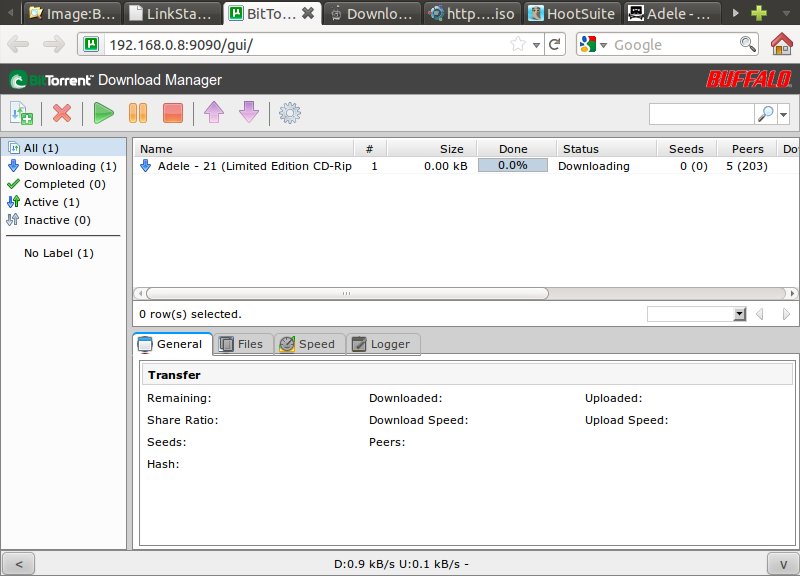
Task: Click the red Remove torrent icon
Action: coord(62,114)
